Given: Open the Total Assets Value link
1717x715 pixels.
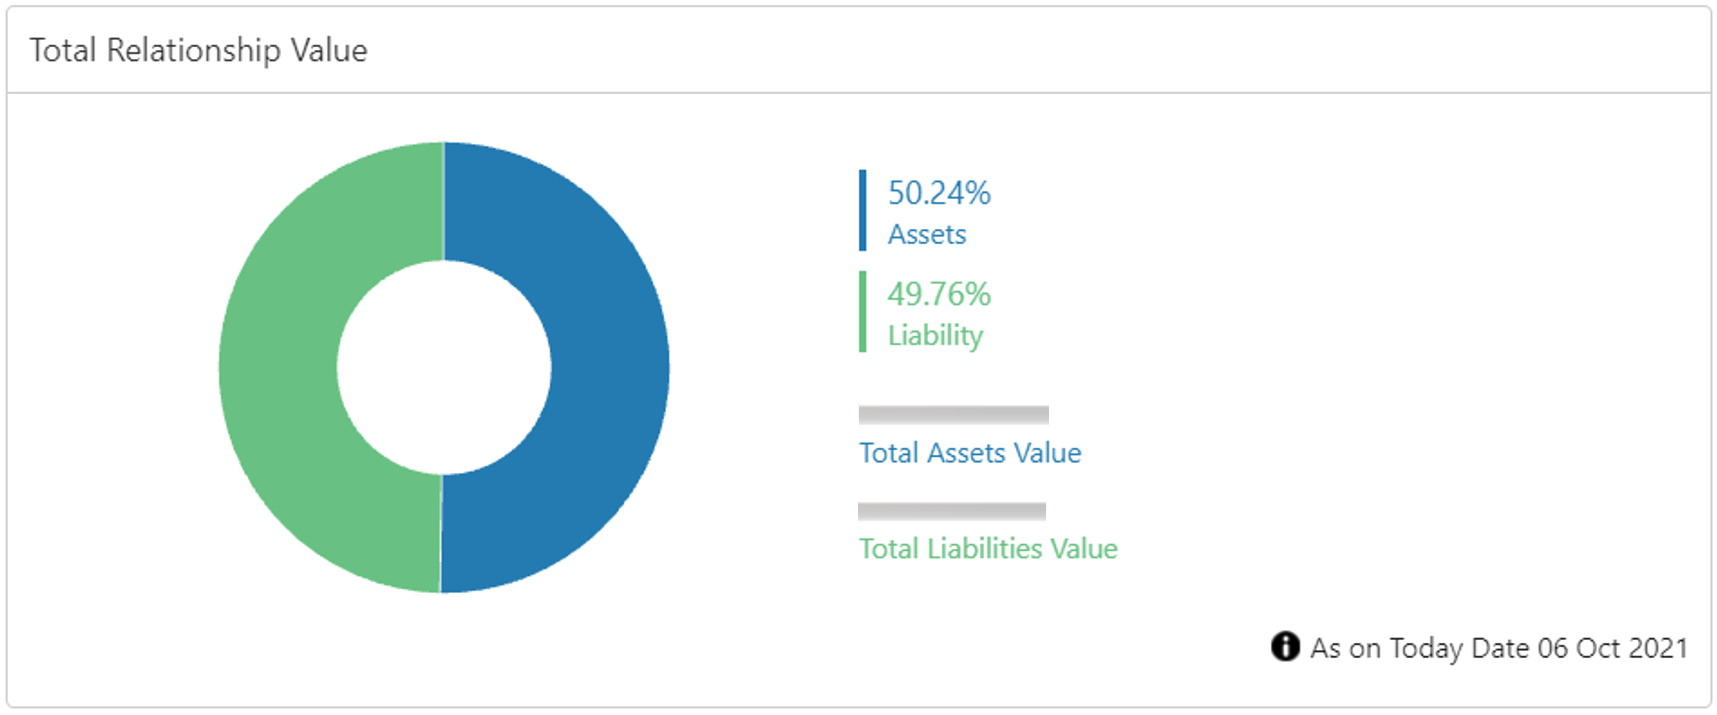Looking at the screenshot, I should click(x=970, y=453).
